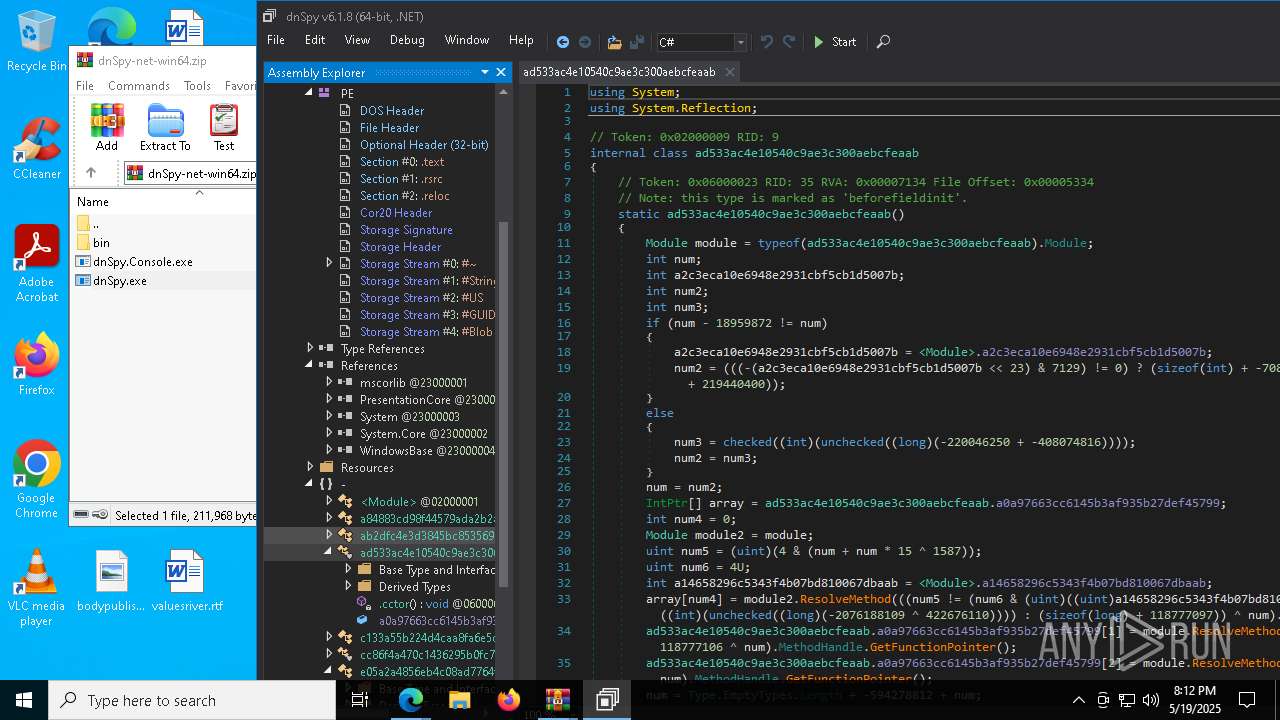Click the Save All toolbar icon
Image resolution: width=1280 pixels, height=720 pixels.
pos(637,42)
